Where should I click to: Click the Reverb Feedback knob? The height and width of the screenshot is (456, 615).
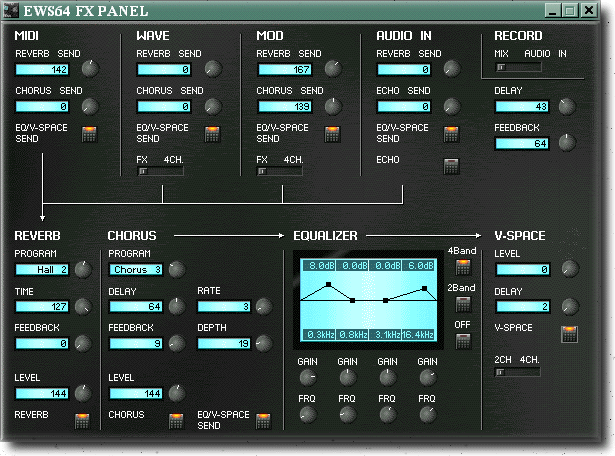(83, 343)
